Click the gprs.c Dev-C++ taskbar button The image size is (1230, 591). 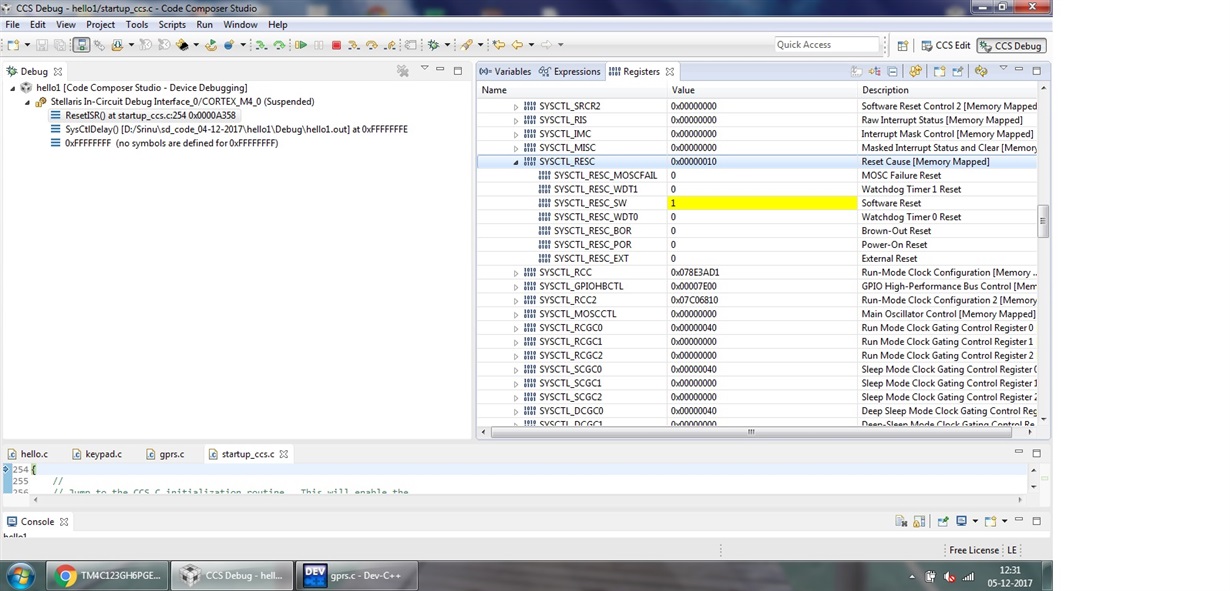(x=355, y=575)
